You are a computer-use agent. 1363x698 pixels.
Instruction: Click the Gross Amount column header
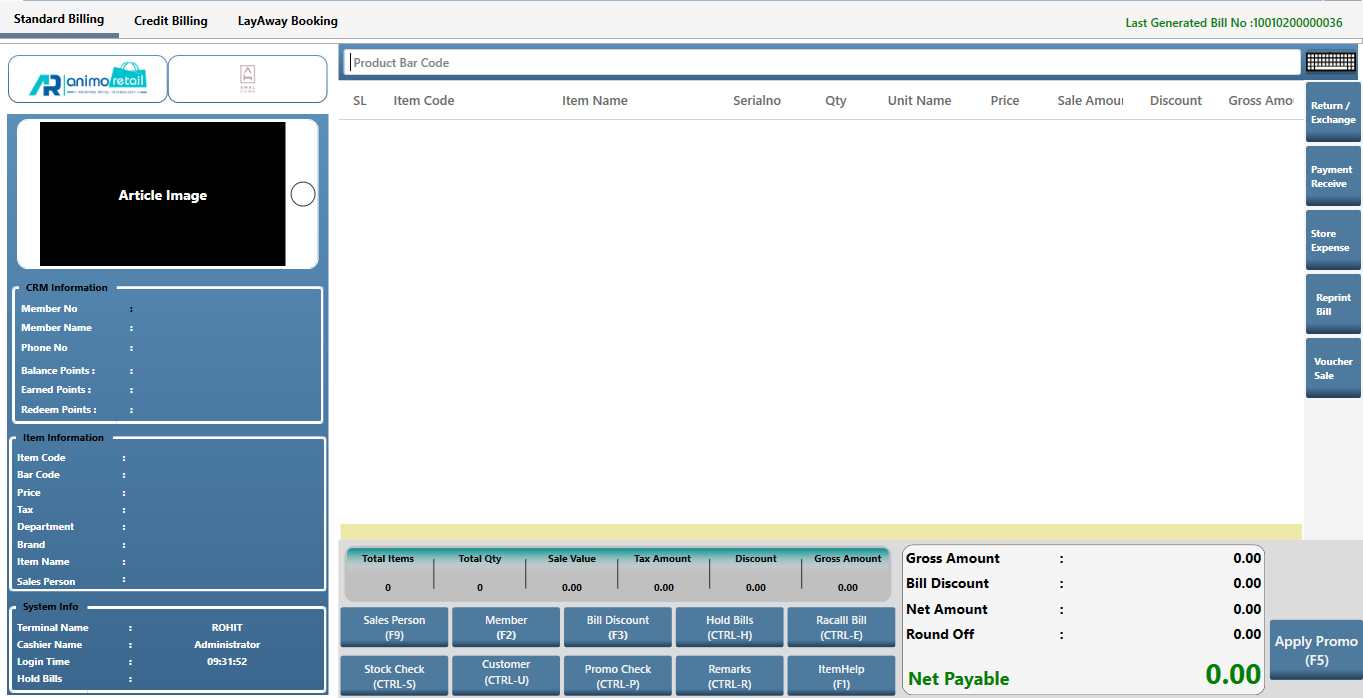1261,100
